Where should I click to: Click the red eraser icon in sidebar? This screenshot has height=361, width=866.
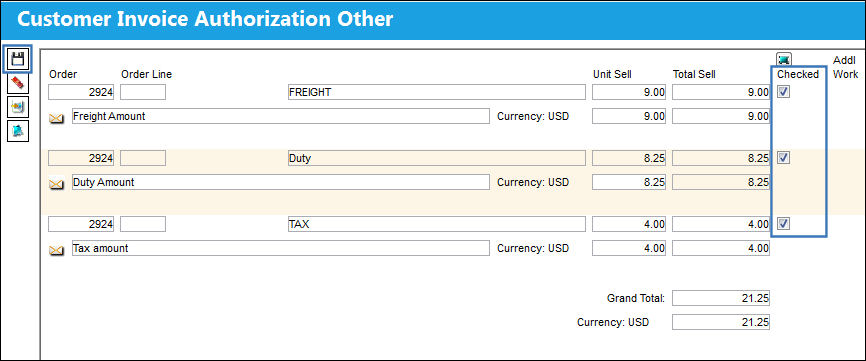click(18, 83)
